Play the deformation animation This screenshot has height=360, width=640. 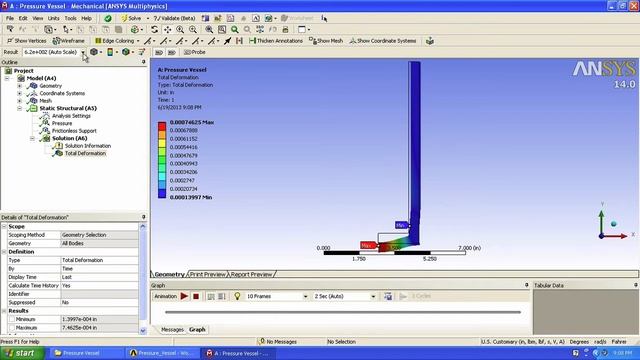tap(184, 296)
